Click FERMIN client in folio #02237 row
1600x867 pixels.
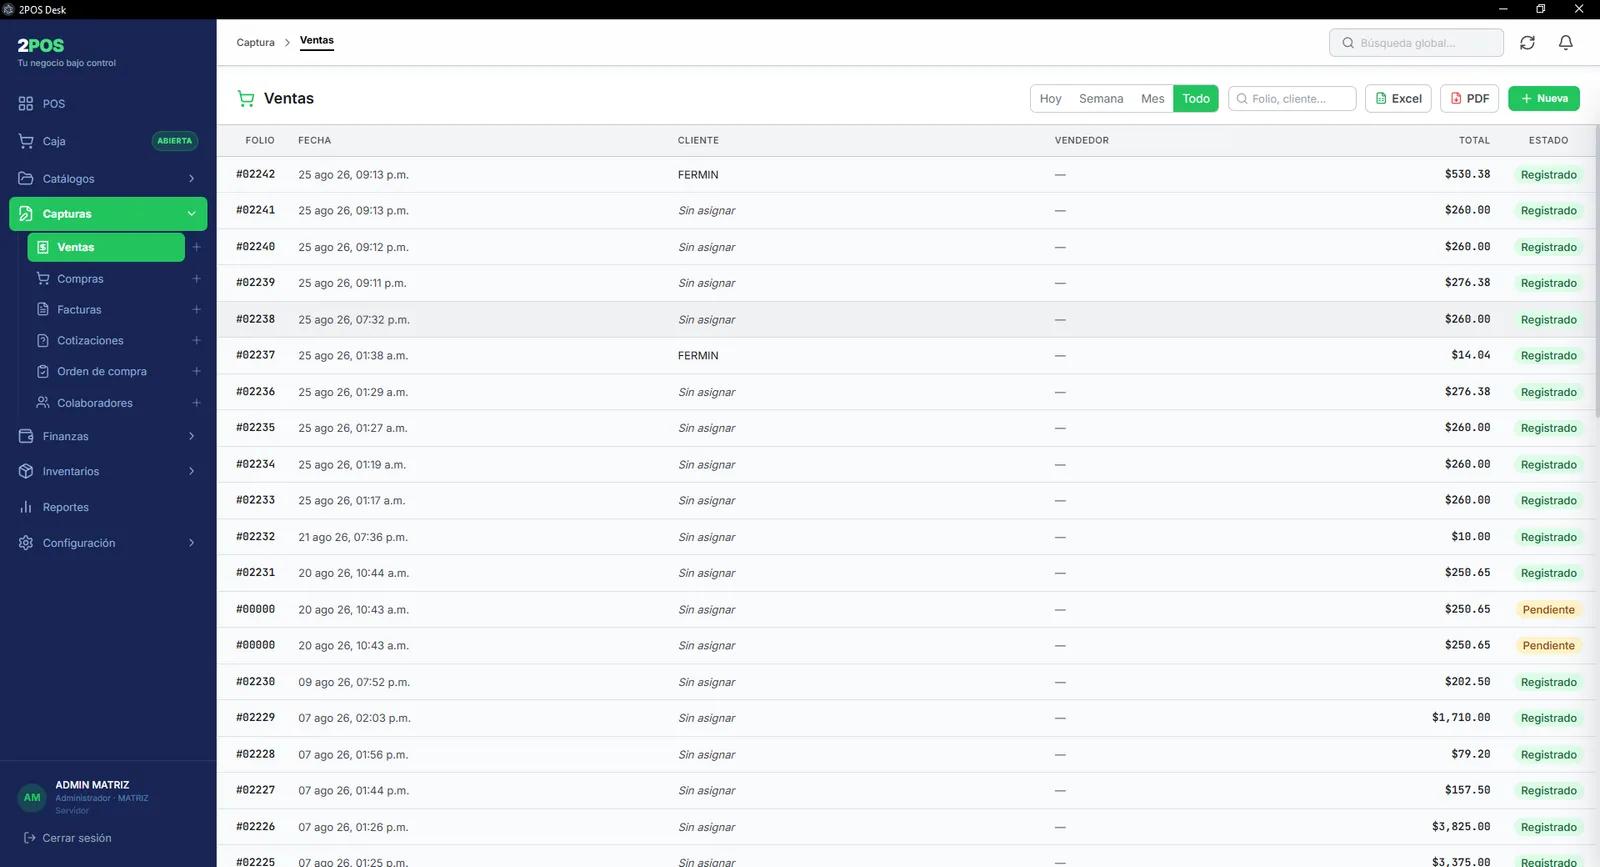pos(698,356)
